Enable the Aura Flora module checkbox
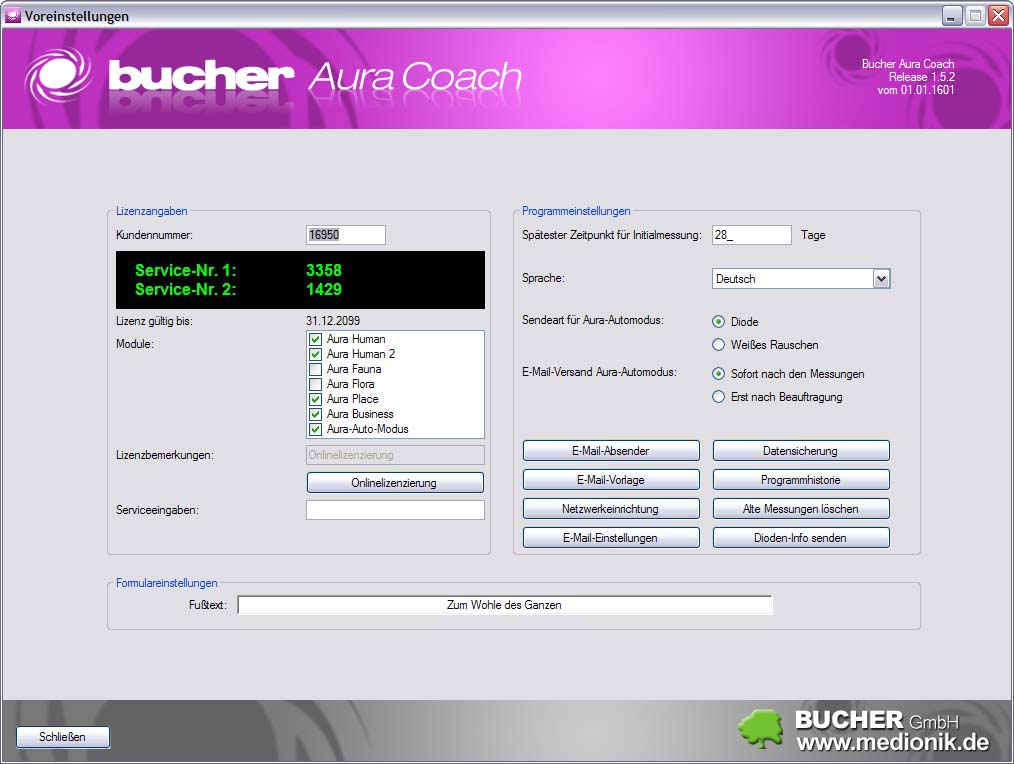Screen dimensions: 1014x764 click(x=316, y=384)
